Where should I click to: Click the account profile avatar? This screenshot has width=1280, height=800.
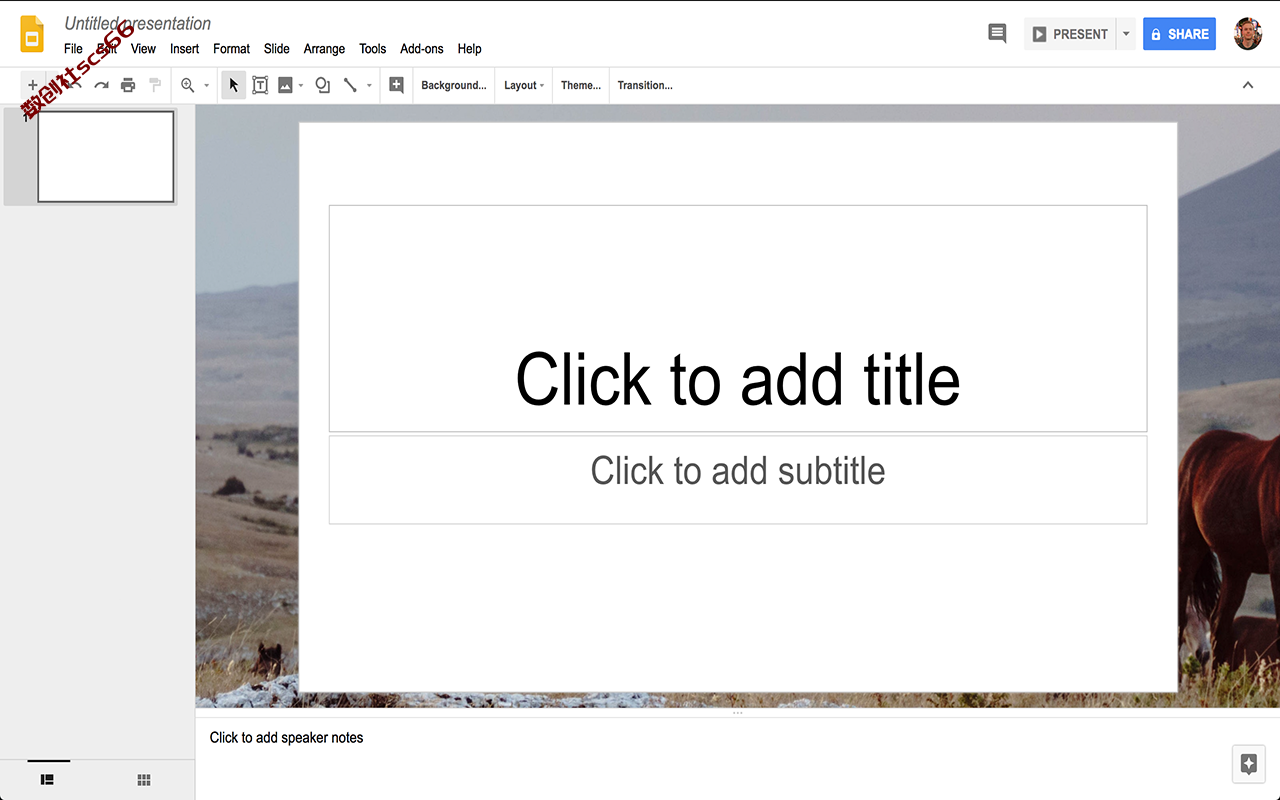click(1248, 33)
